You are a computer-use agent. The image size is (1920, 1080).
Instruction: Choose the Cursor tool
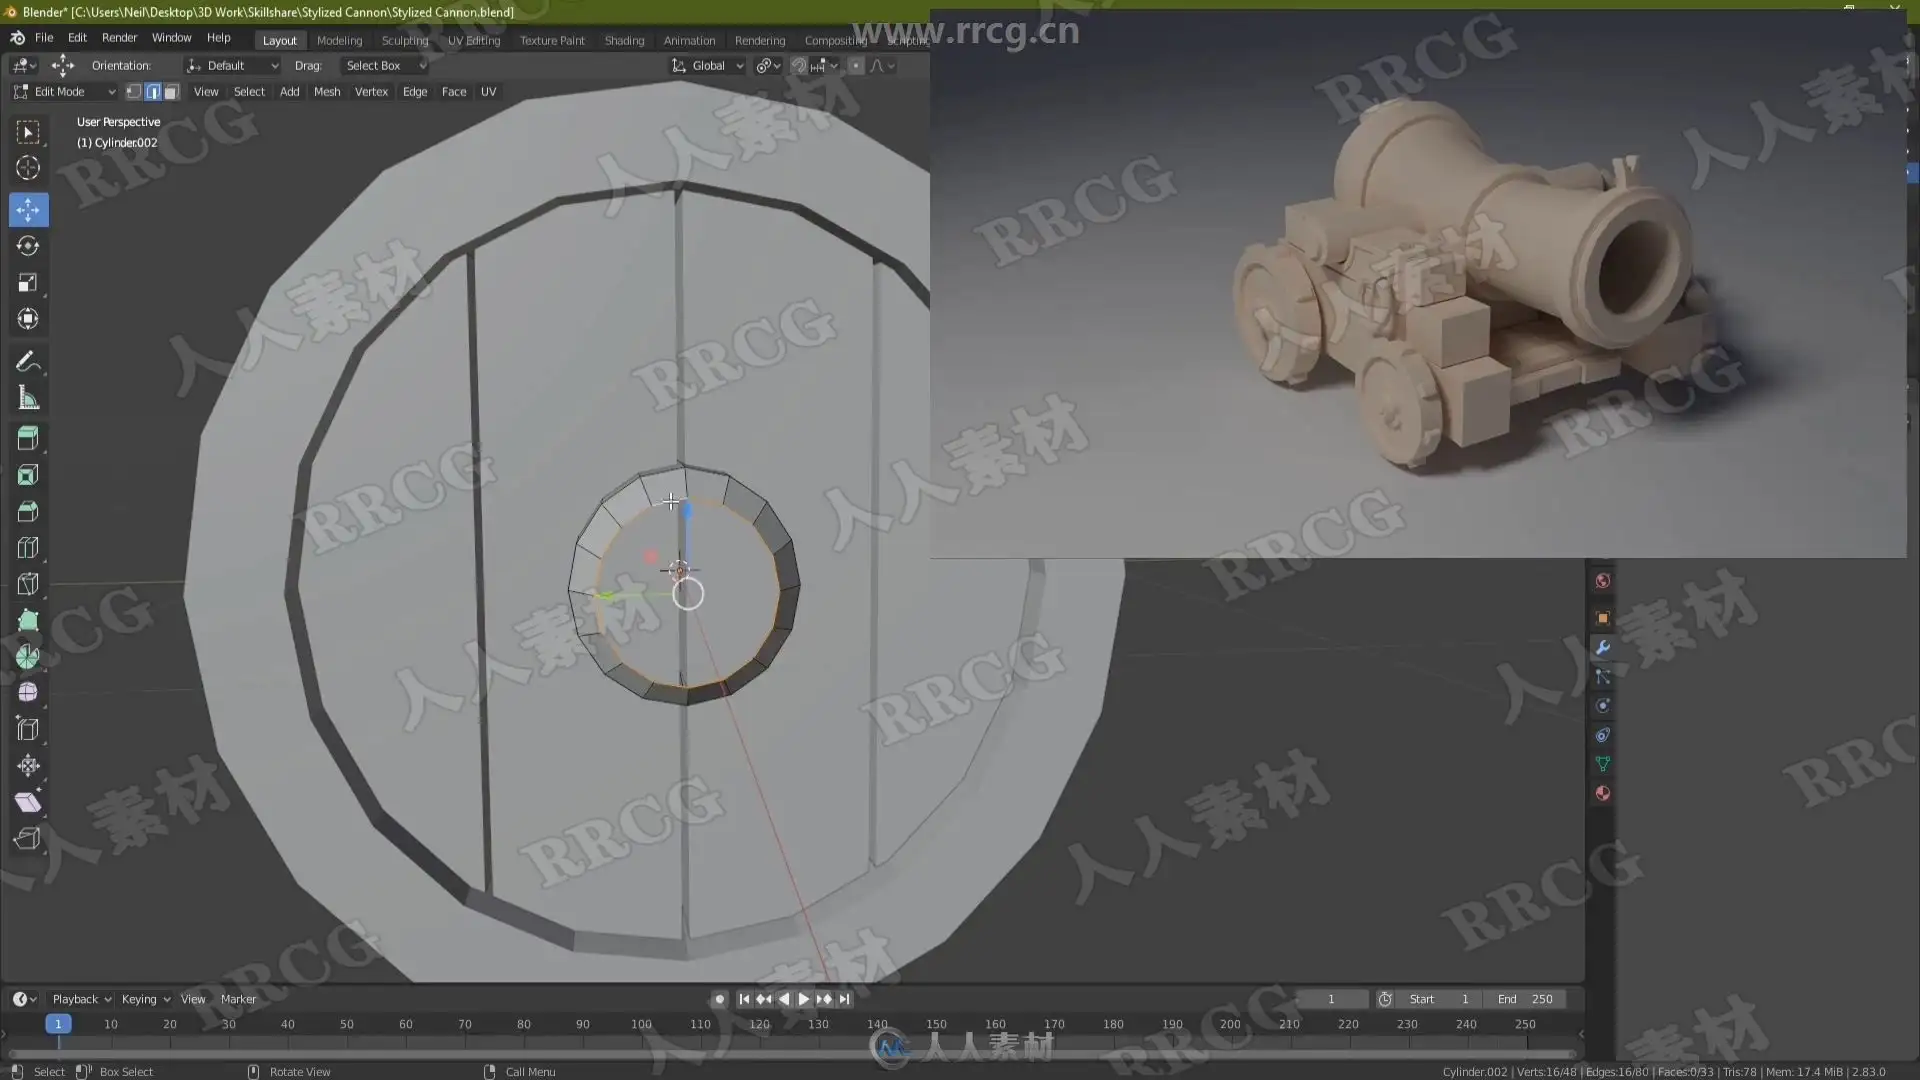28,168
